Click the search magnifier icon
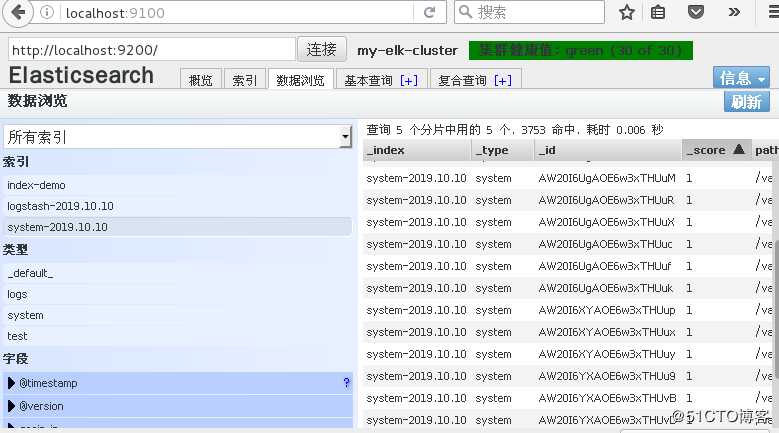The image size is (779, 433). 465,11
